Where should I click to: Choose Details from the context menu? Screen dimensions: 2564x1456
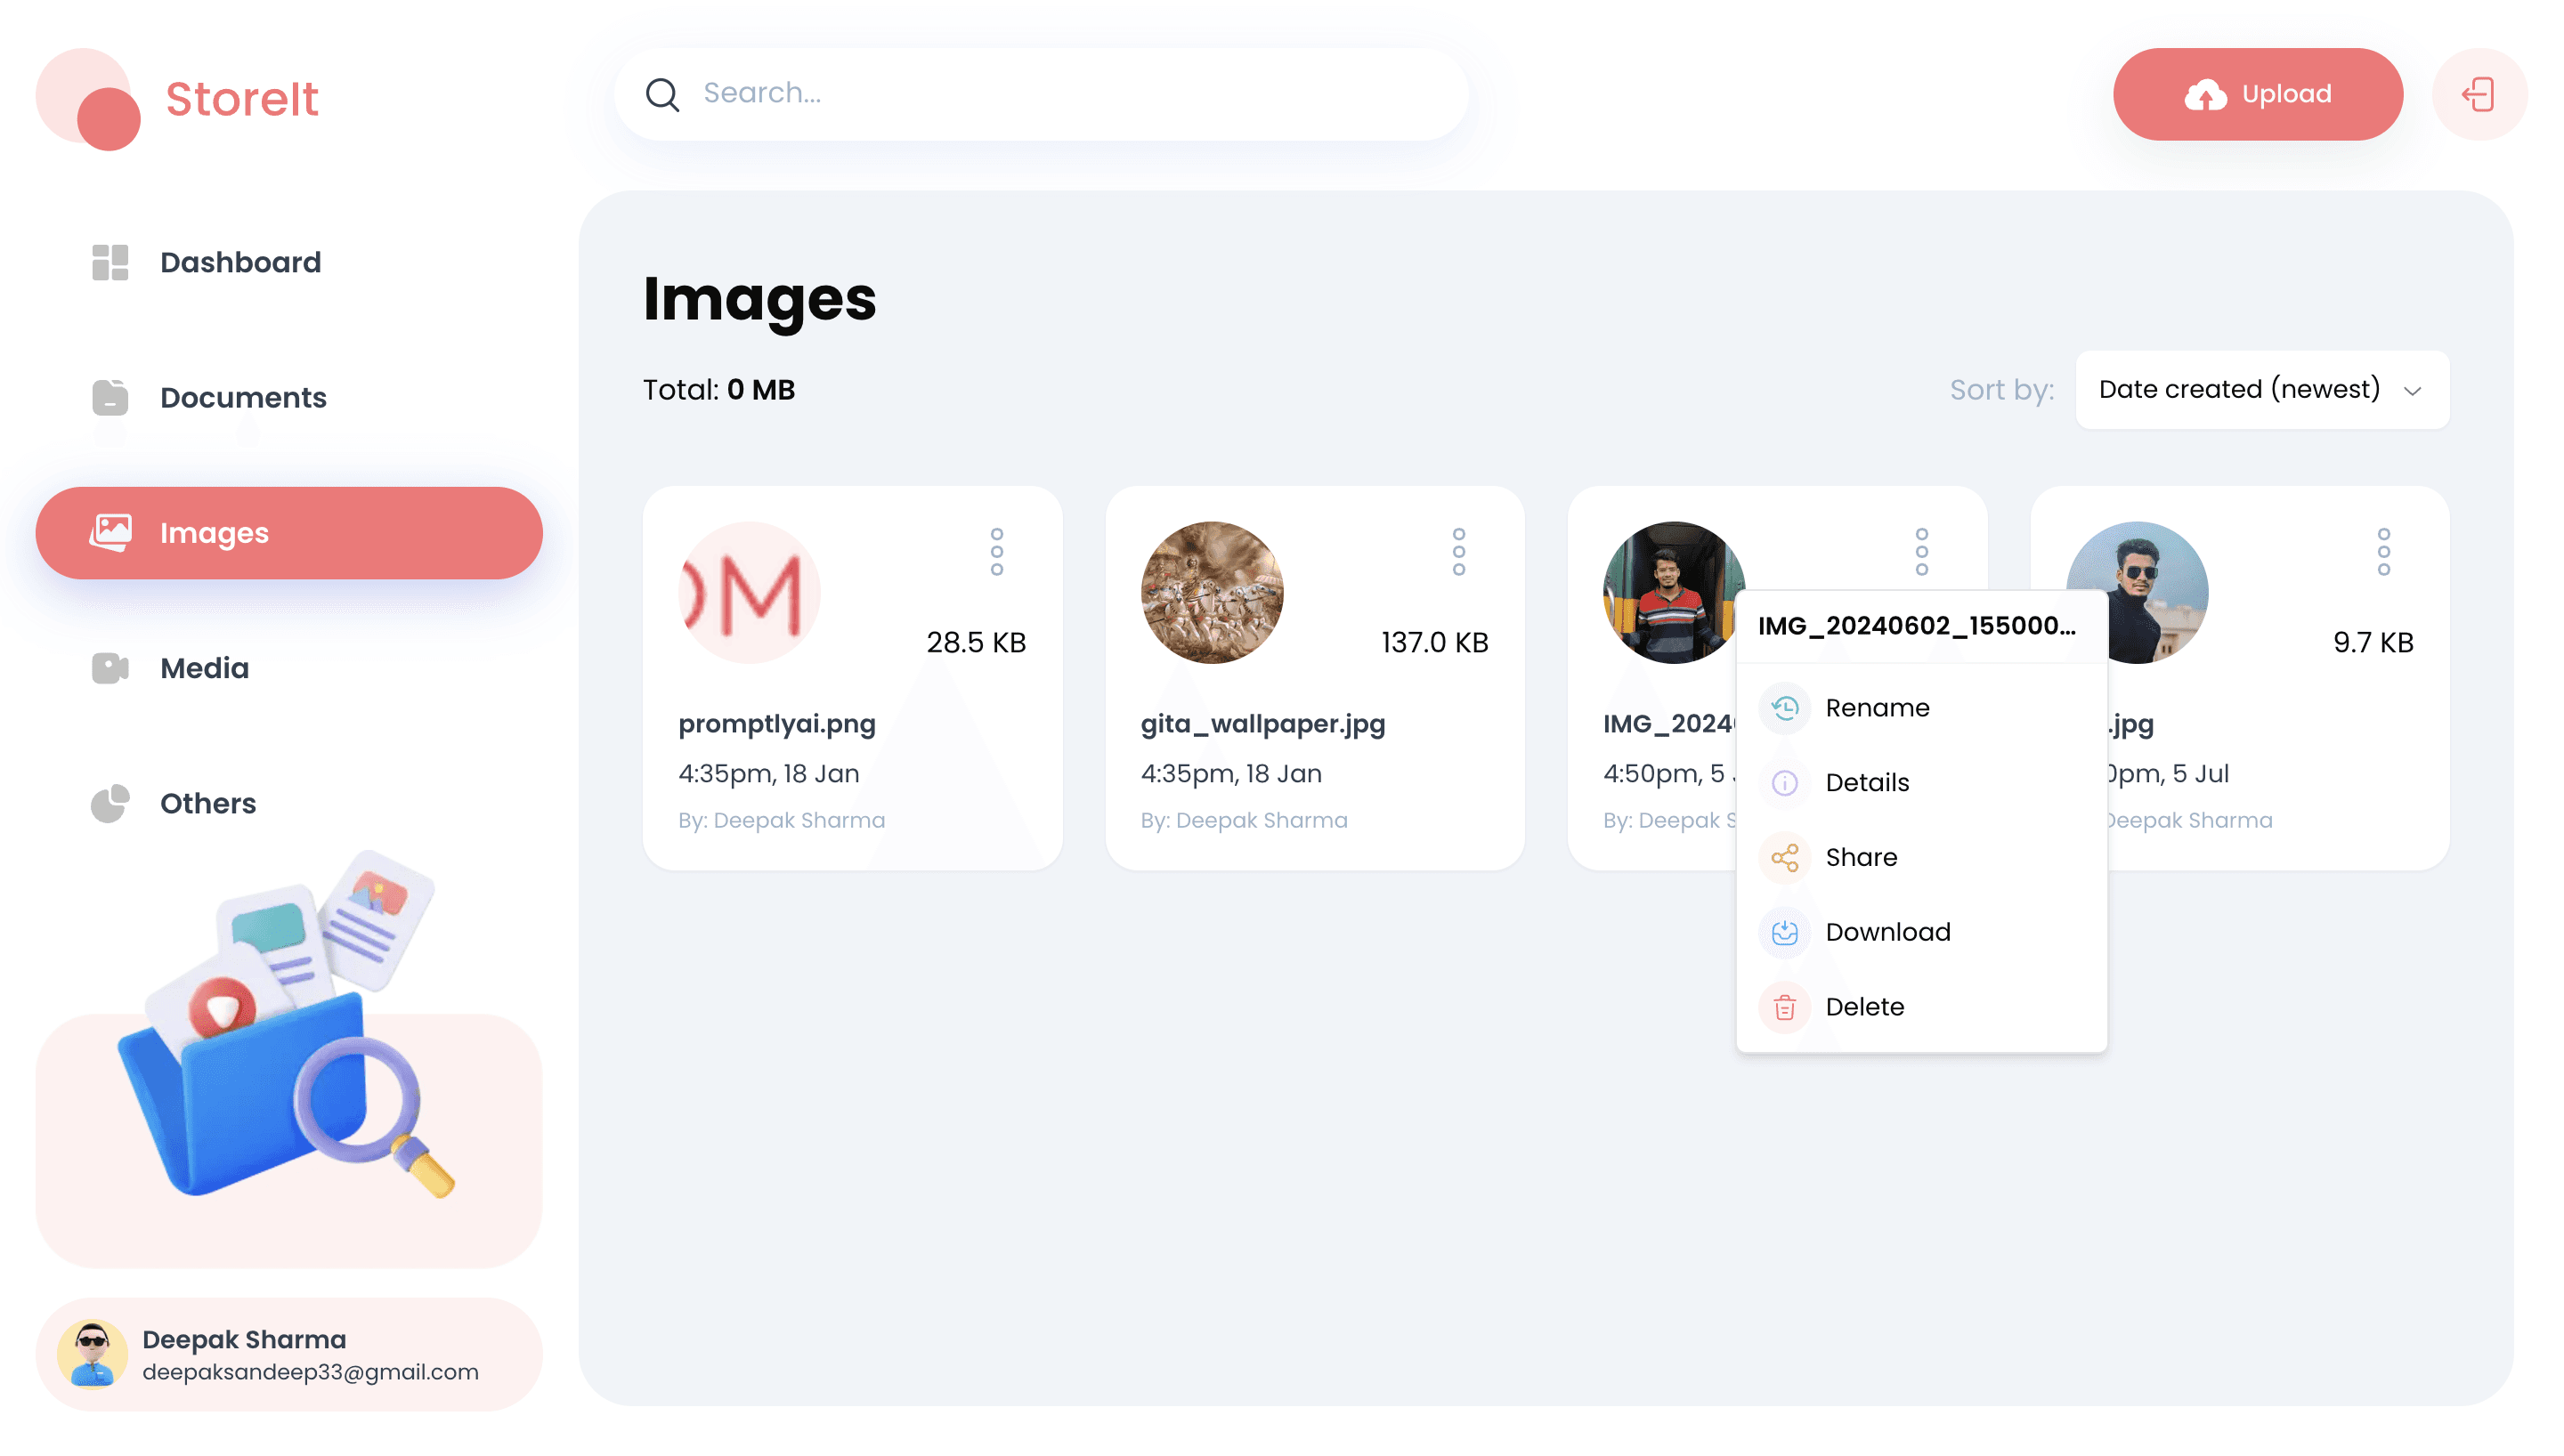pyautogui.click(x=1866, y=782)
